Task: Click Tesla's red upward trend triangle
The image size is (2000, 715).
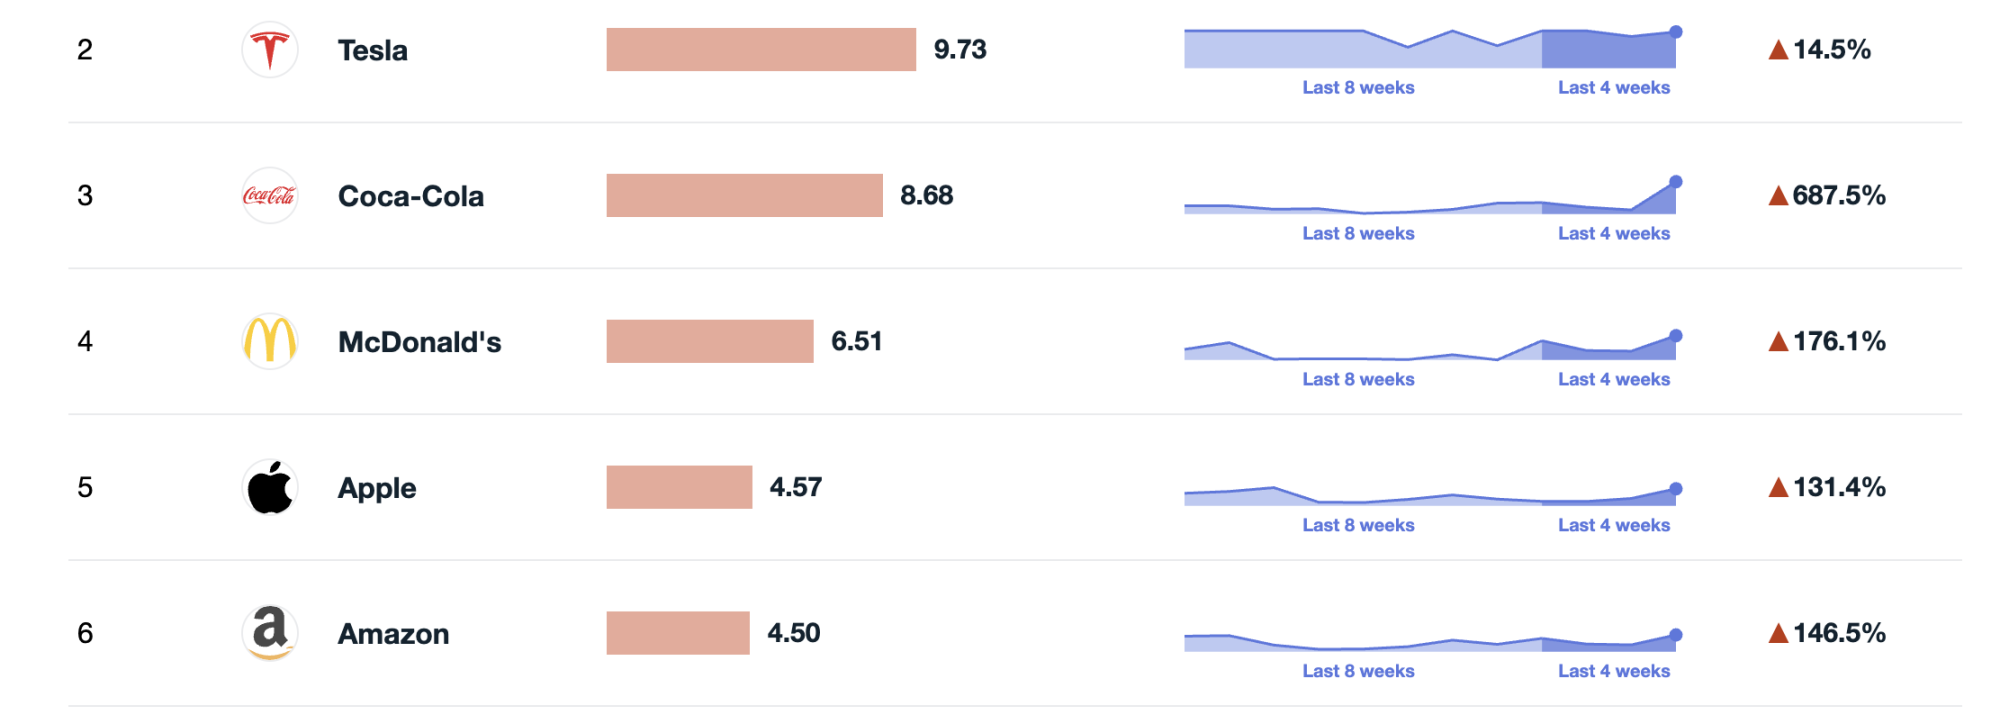Action: pyautogui.click(x=1778, y=50)
